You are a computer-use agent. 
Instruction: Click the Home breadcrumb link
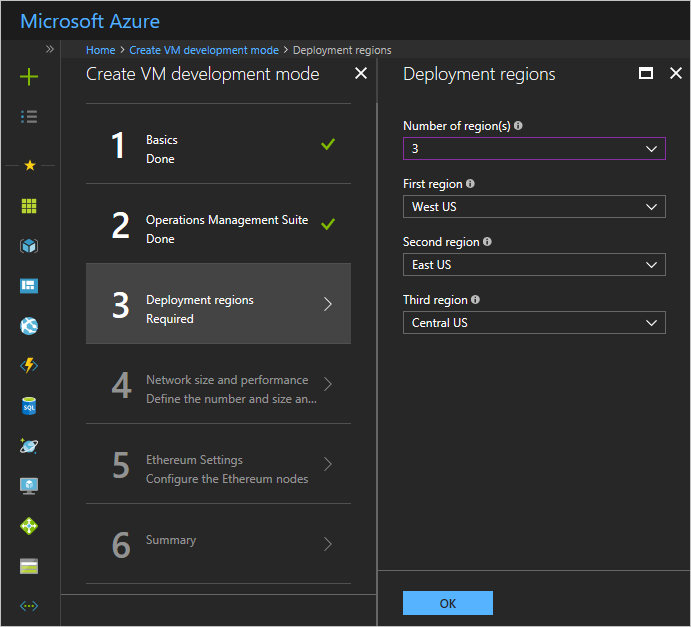coord(100,50)
